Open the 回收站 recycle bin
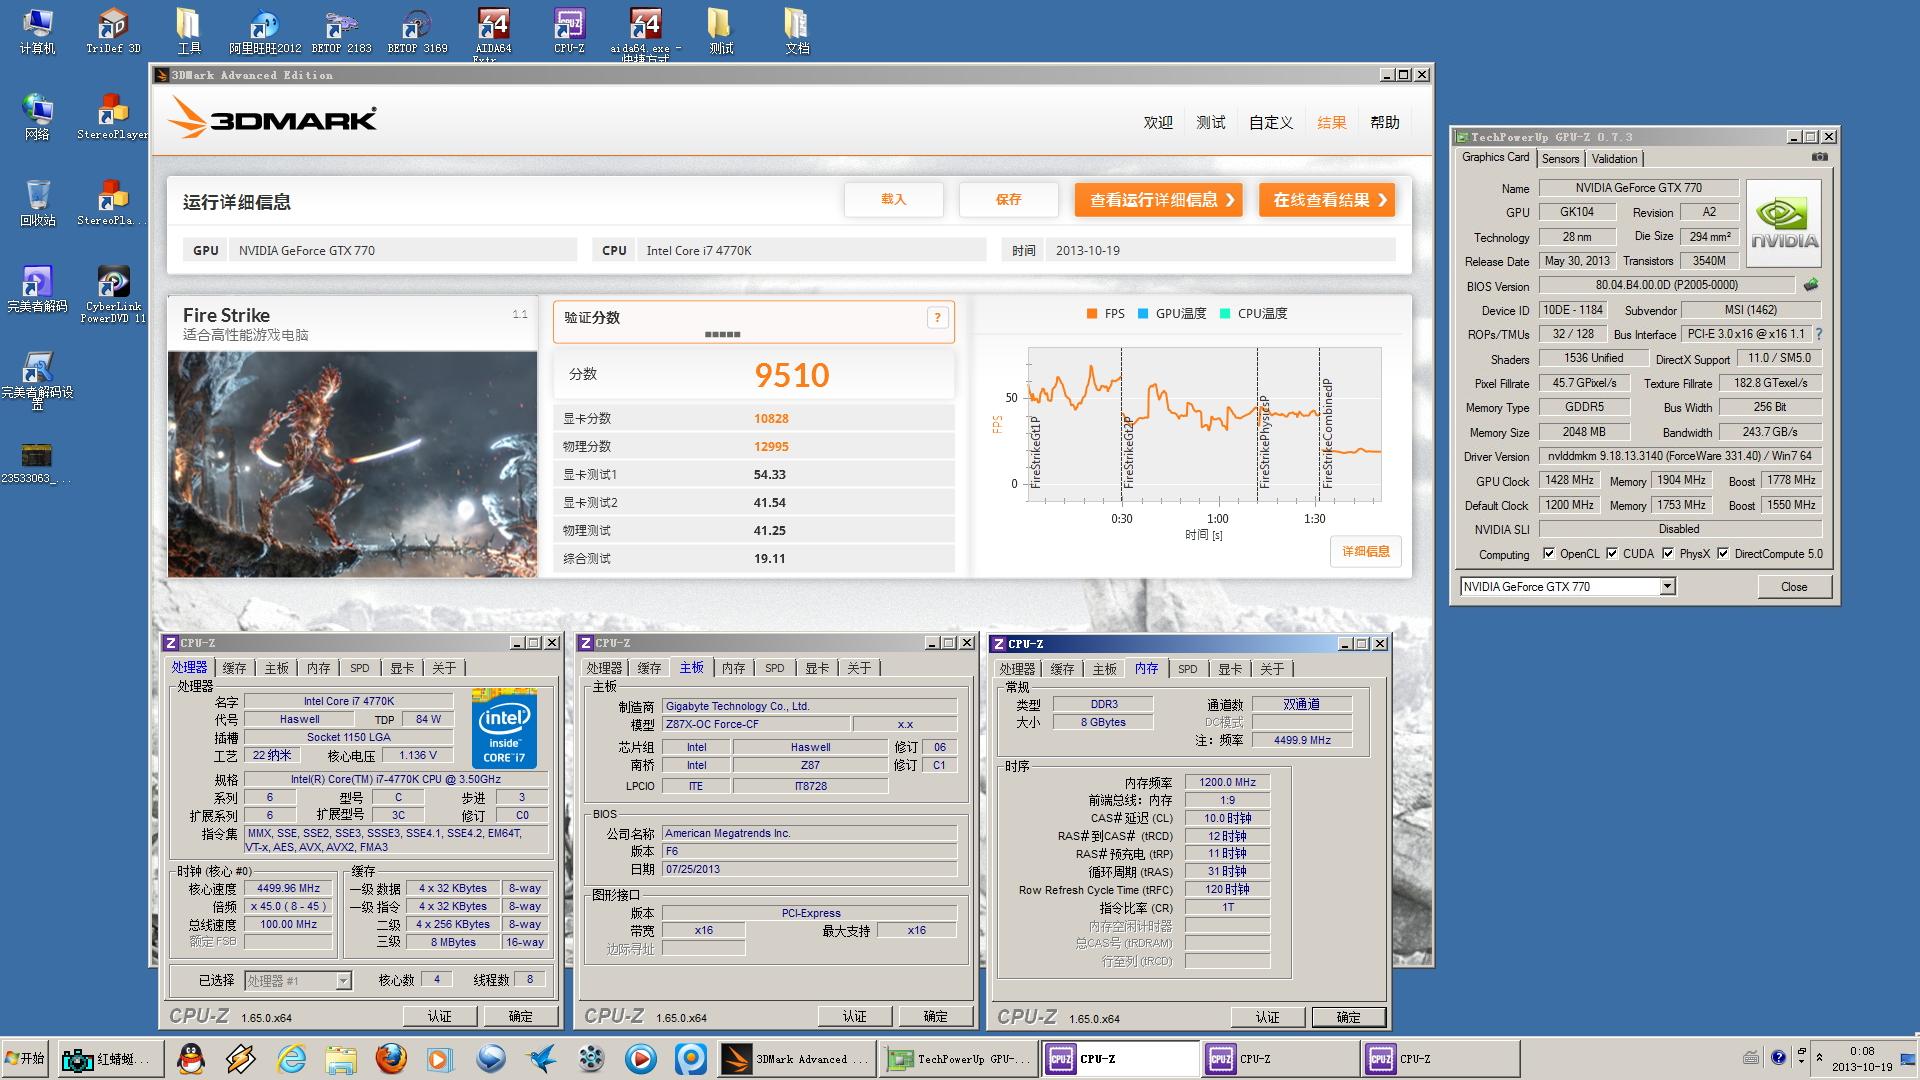 (37, 203)
